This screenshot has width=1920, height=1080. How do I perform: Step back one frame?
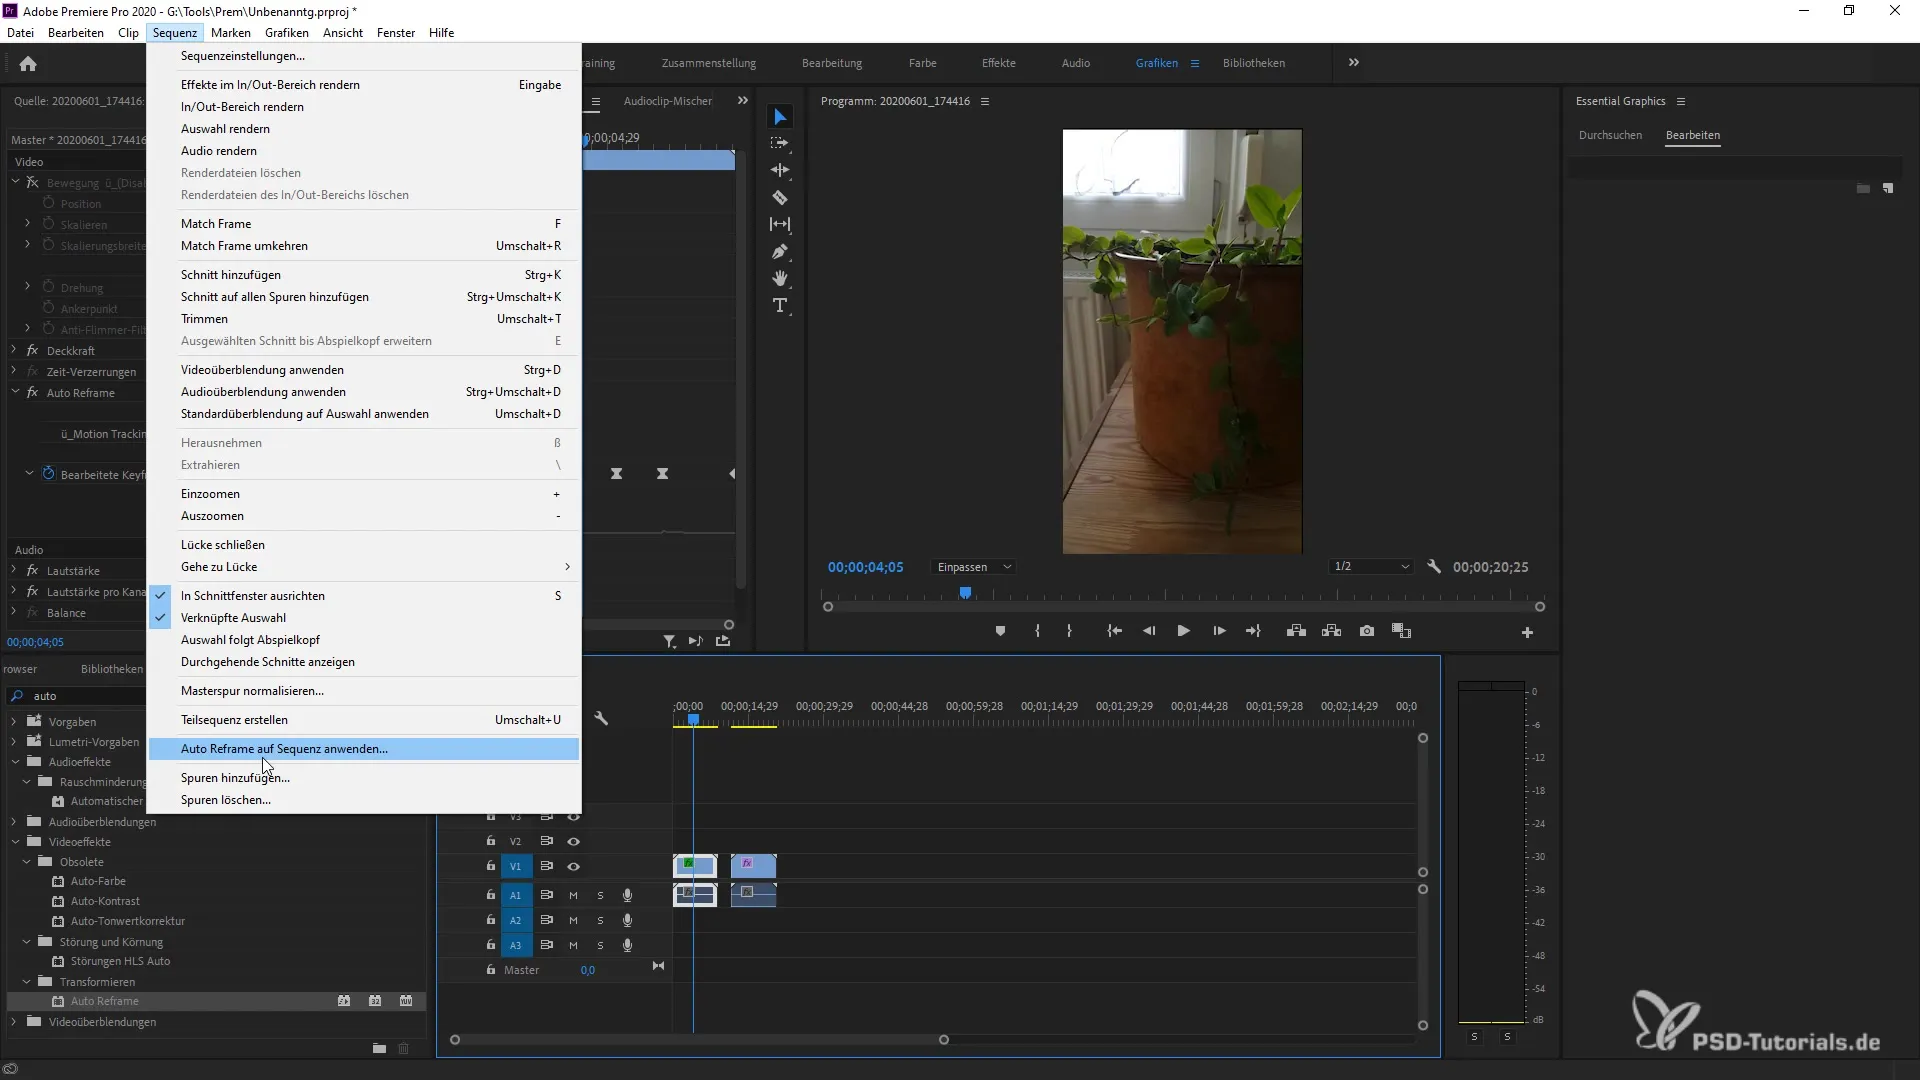pos(1149,631)
